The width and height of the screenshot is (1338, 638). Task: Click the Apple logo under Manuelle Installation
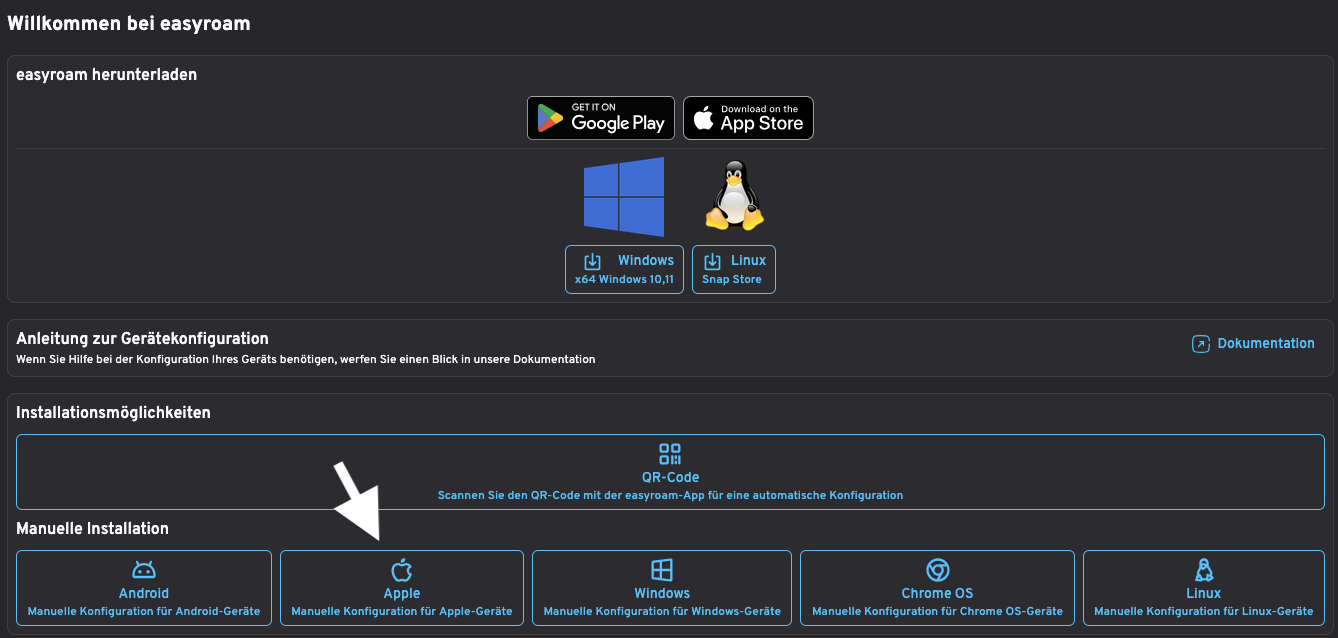click(402, 570)
